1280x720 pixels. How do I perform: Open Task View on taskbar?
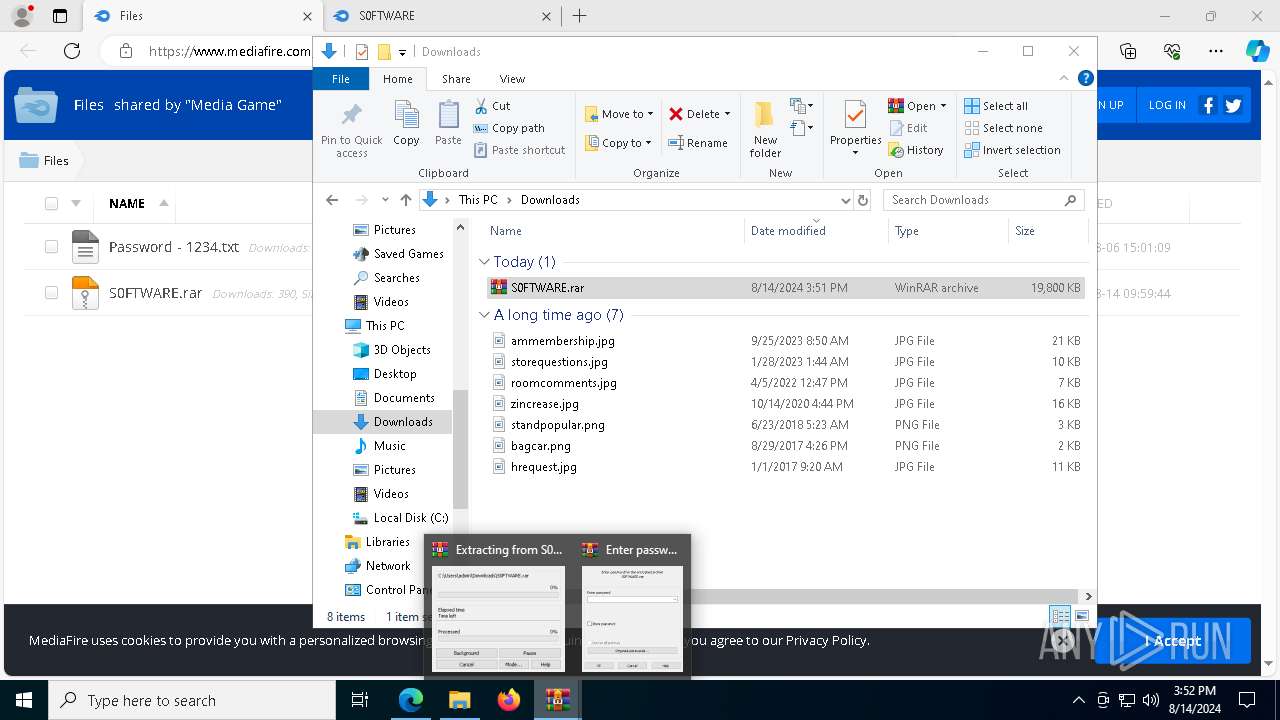(361, 700)
